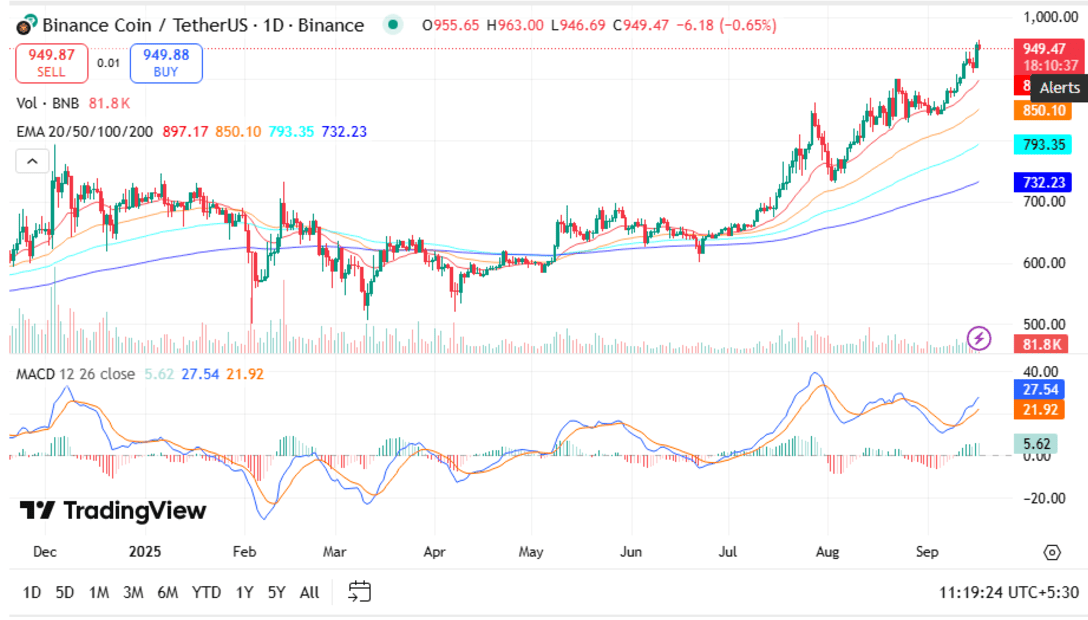Click the Jul label on time axis
This screenshot has width=1088, height=620.
click(727, 552)
